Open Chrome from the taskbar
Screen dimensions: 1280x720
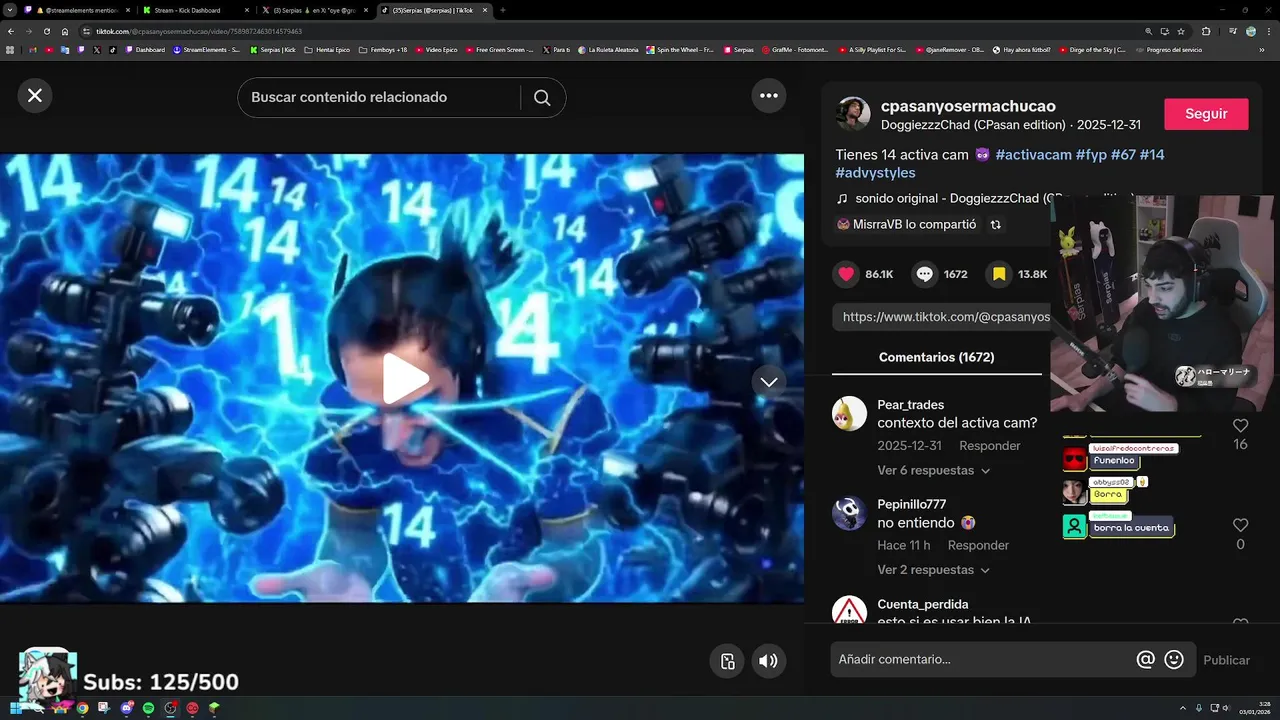pyautogui.click(x=82, y=708)
